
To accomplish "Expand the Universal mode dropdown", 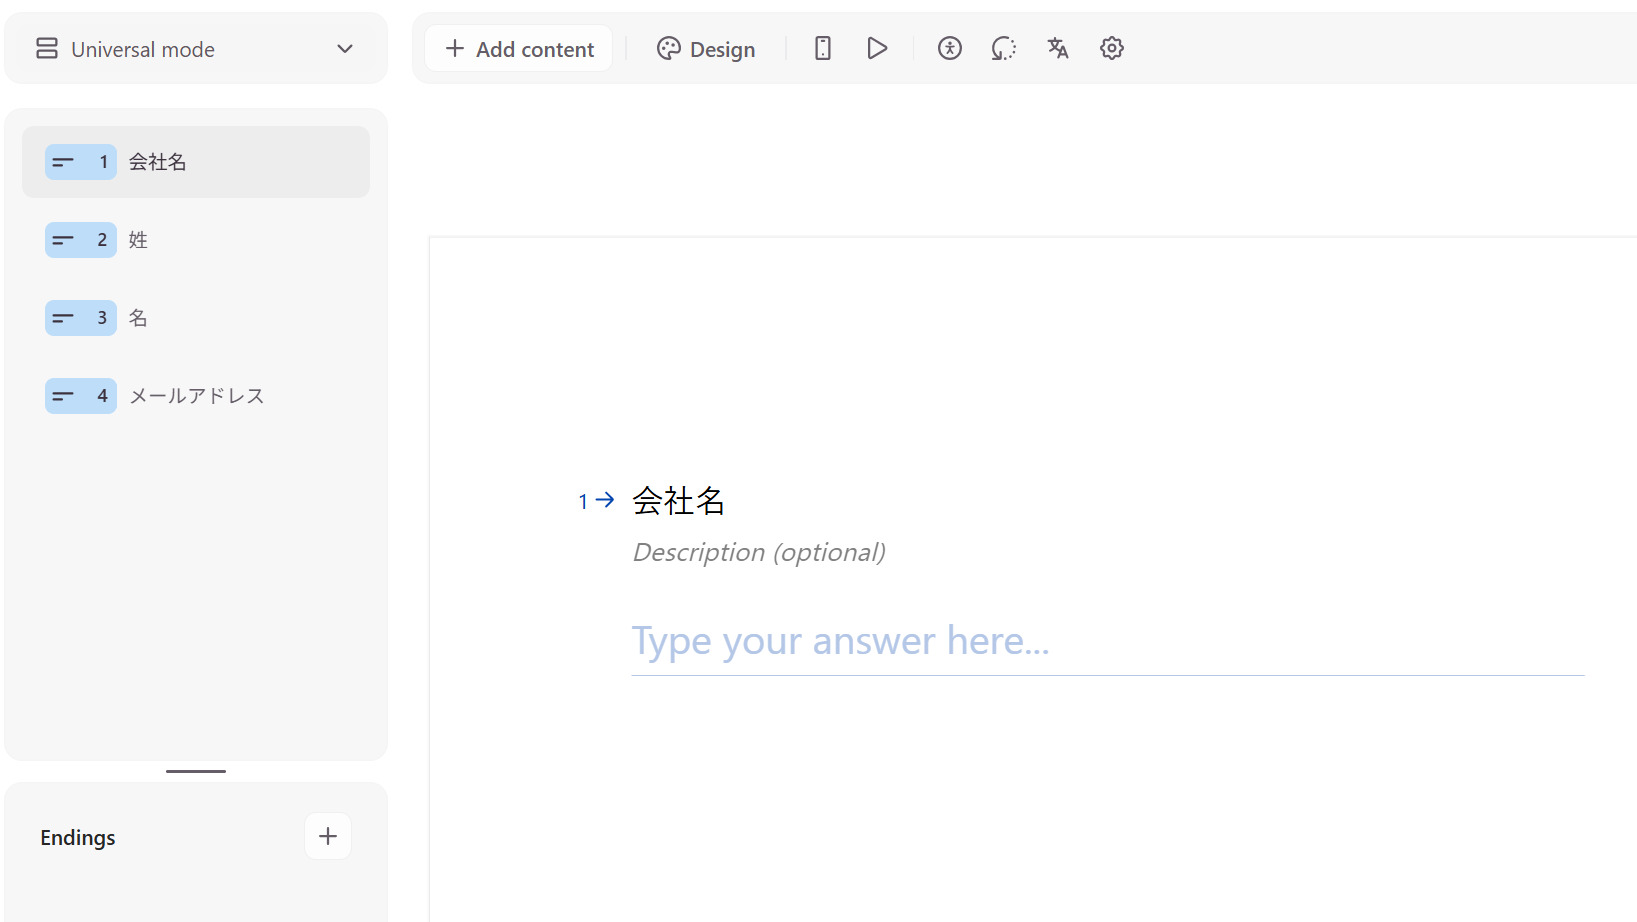I will point(345,49).
